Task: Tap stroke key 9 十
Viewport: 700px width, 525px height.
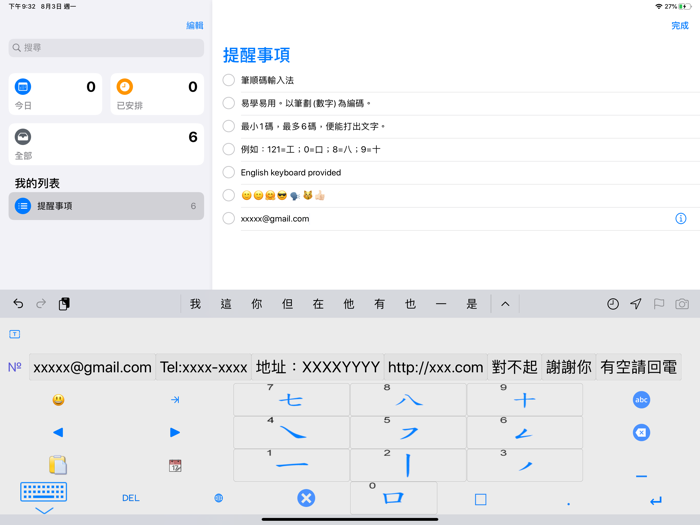Action: (x=525, y=400)
